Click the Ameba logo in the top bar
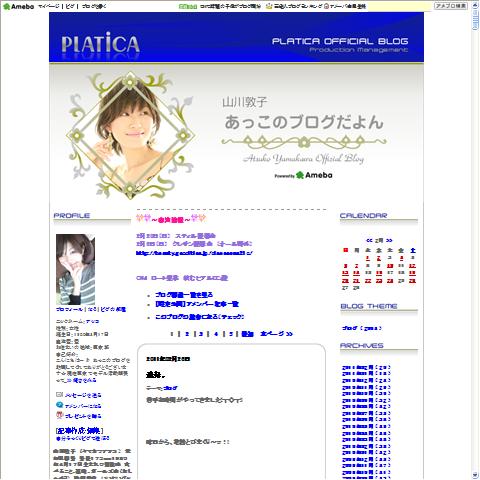Image resolution: width=480 pixels, height=480 pixels. point(19,6)
